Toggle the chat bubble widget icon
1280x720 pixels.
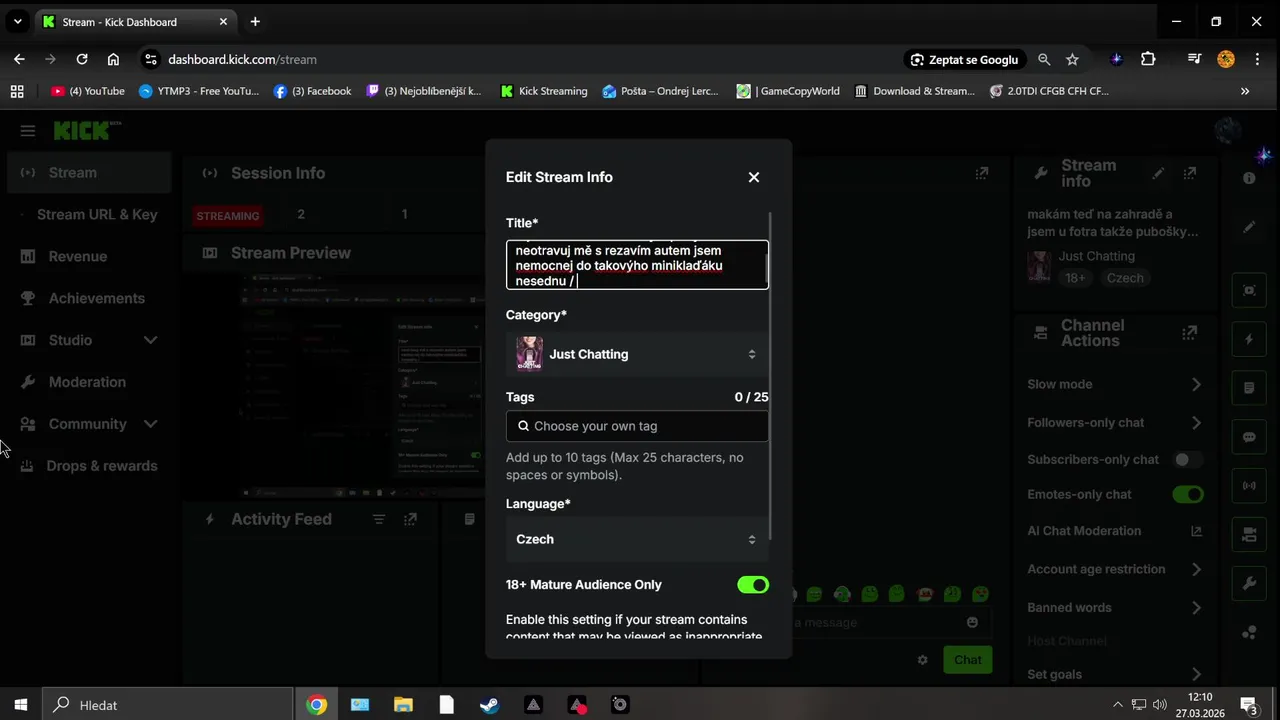click(x=1249, y=437)
